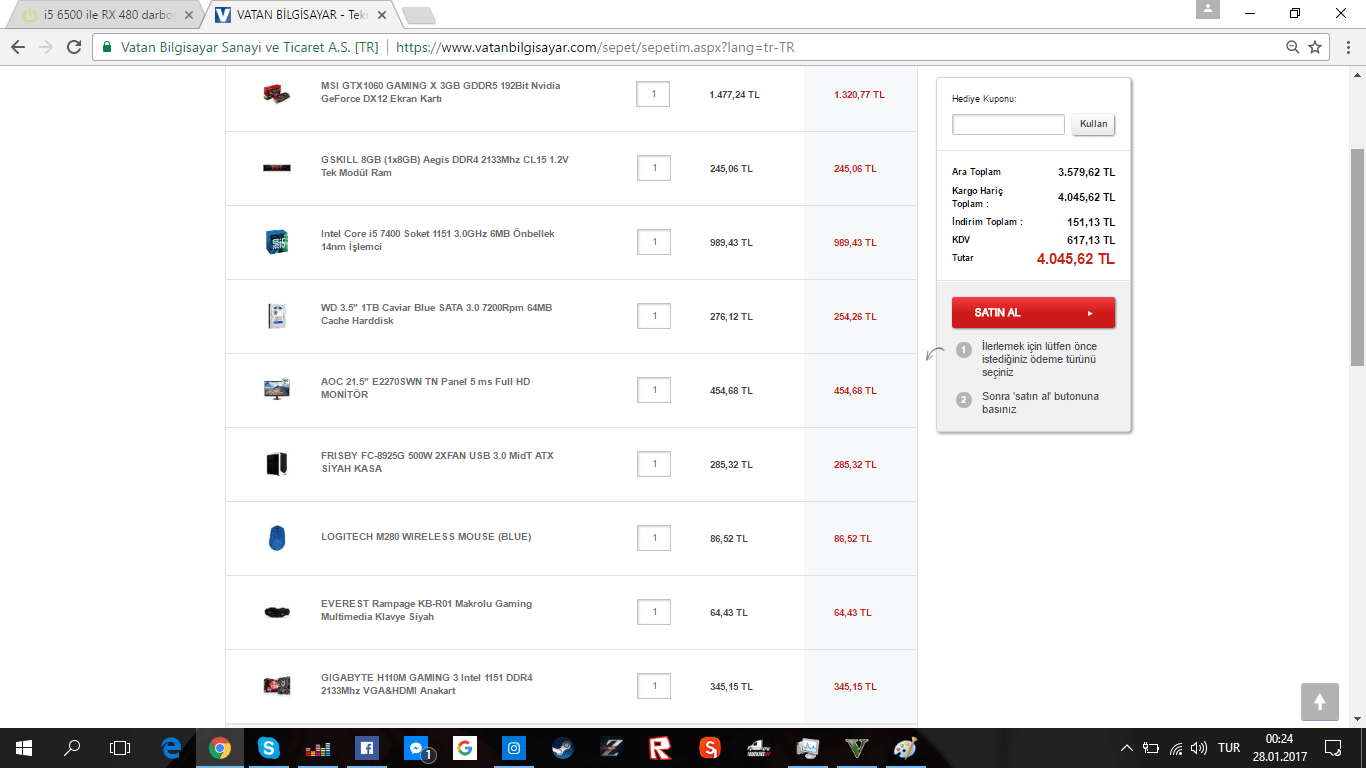Click the Logitech M280 mouse image

tap(277, 538)
